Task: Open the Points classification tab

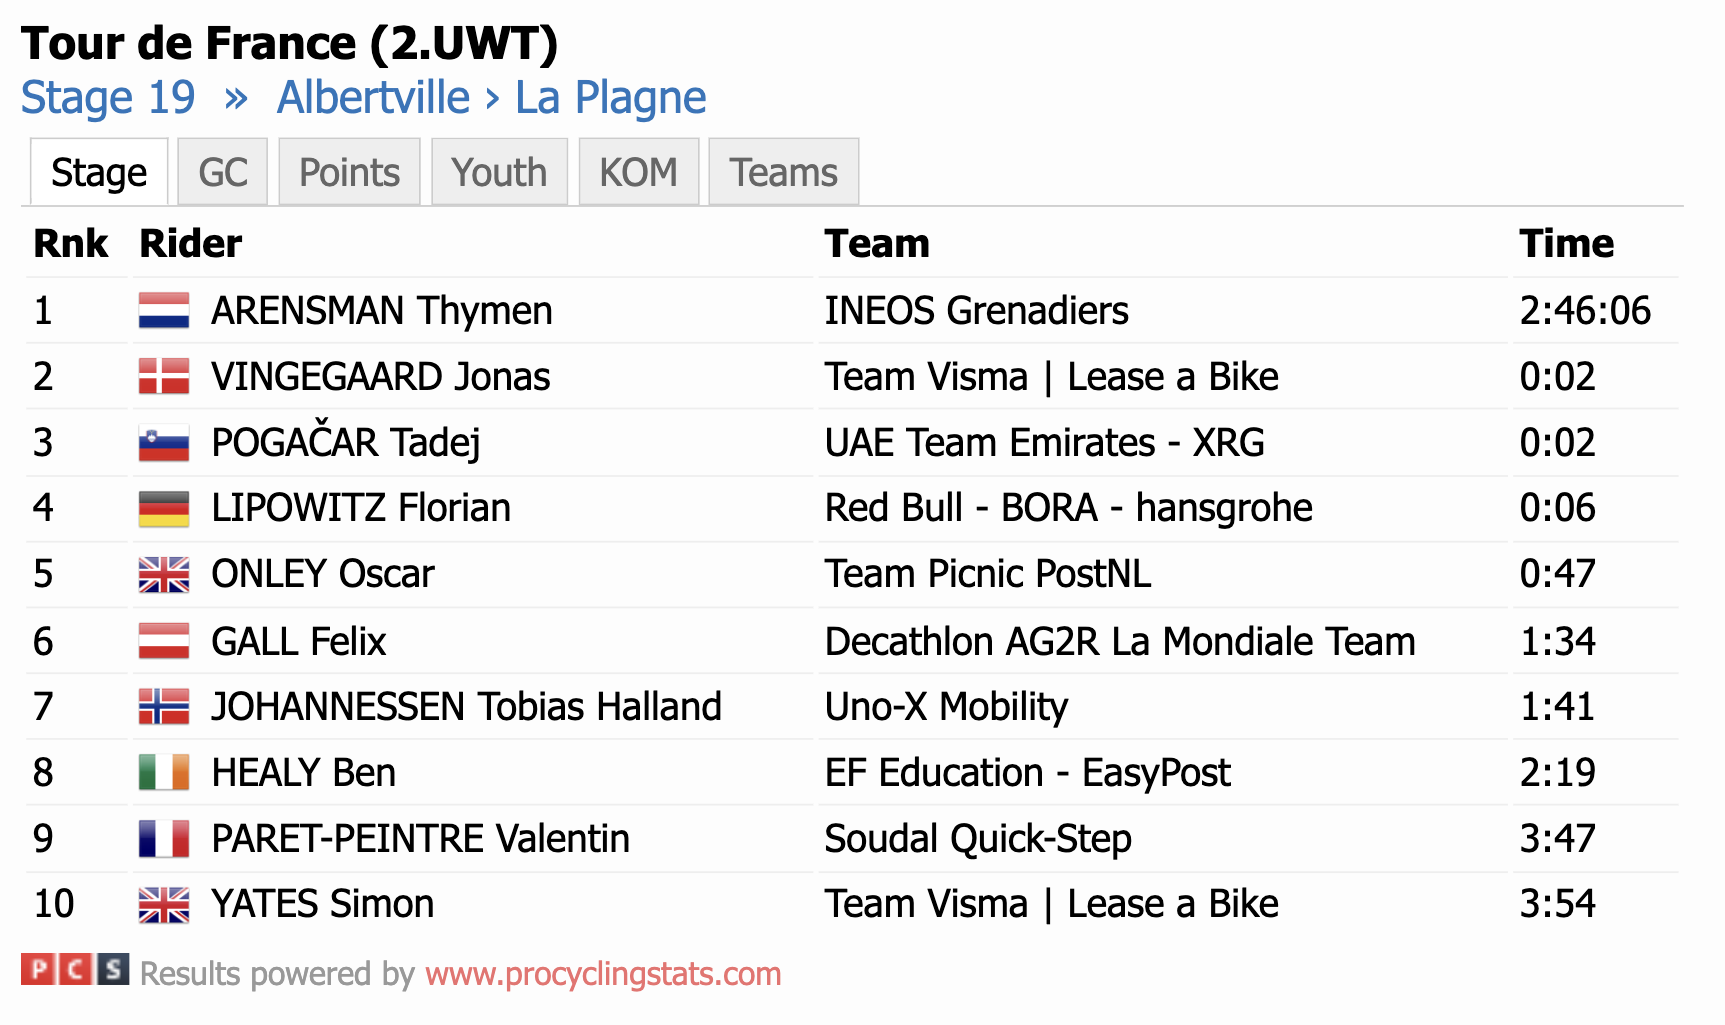Action: pos(350,172)
